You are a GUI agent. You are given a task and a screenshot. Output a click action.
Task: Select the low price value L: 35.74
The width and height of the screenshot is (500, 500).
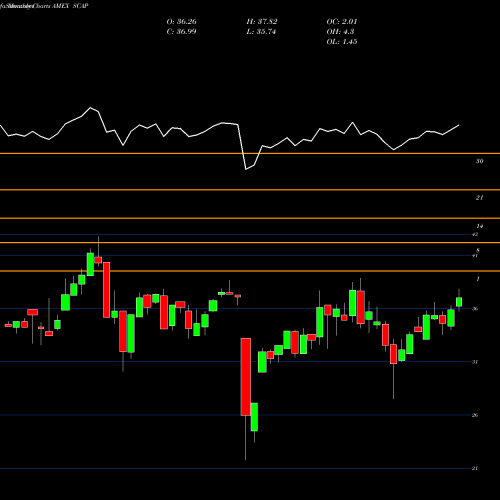pos(261,32)
